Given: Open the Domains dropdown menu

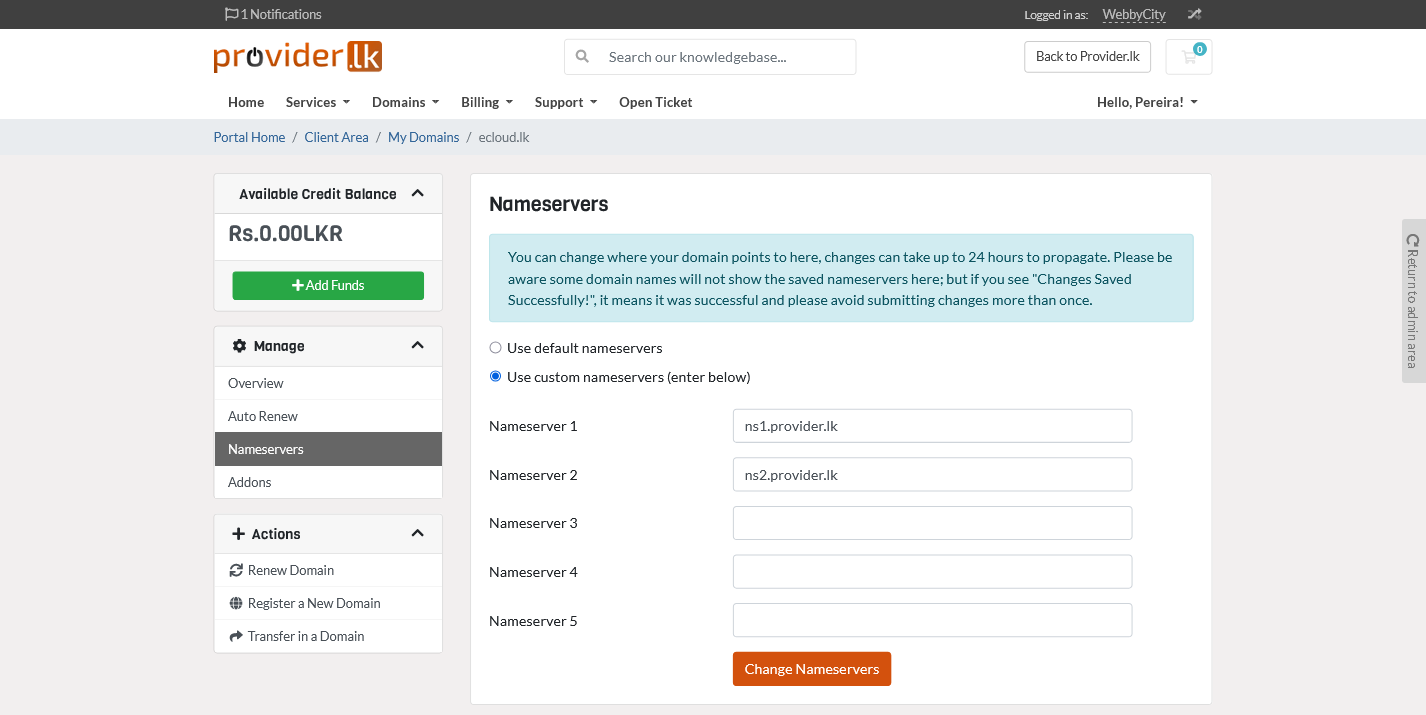Looking at the screenshot, I should click(x=405, y=102).
